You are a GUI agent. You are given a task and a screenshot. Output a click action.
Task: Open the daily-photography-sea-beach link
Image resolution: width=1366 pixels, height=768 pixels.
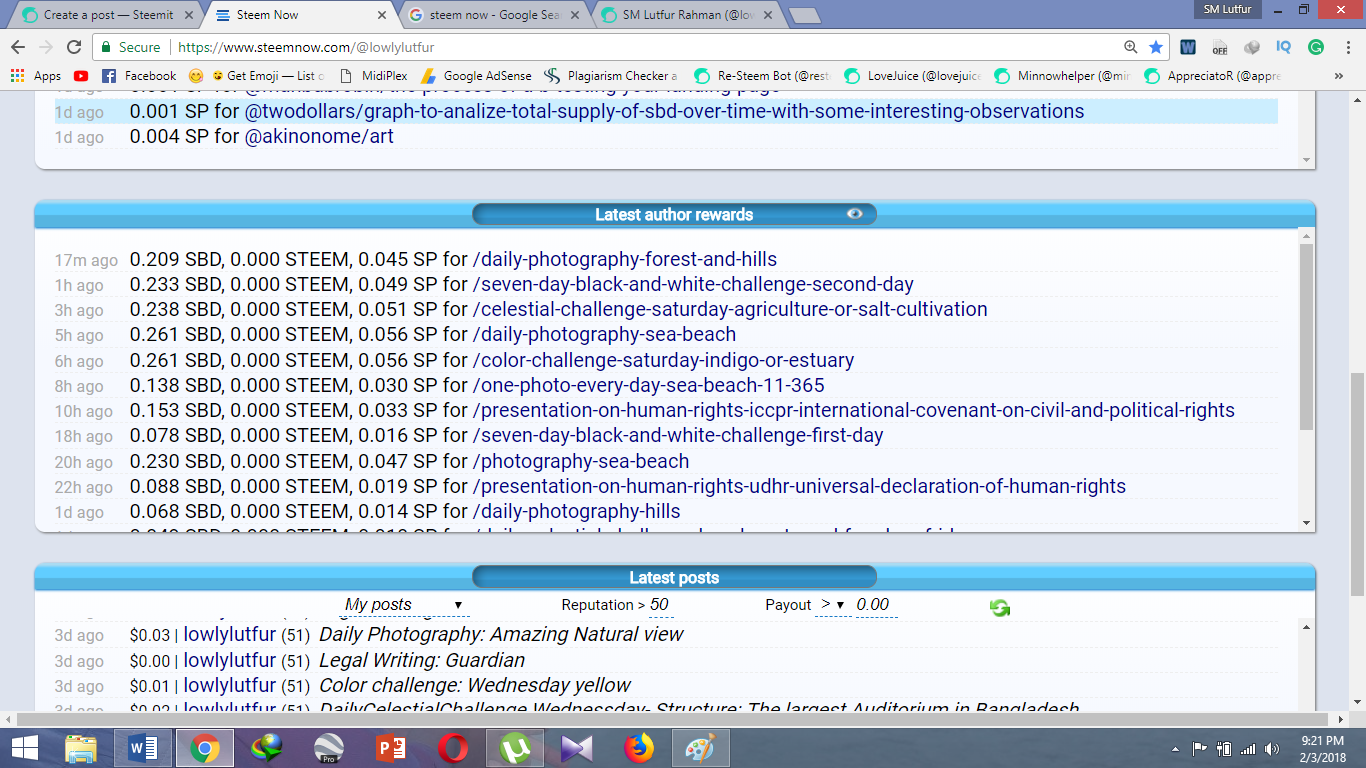point(604,334)
